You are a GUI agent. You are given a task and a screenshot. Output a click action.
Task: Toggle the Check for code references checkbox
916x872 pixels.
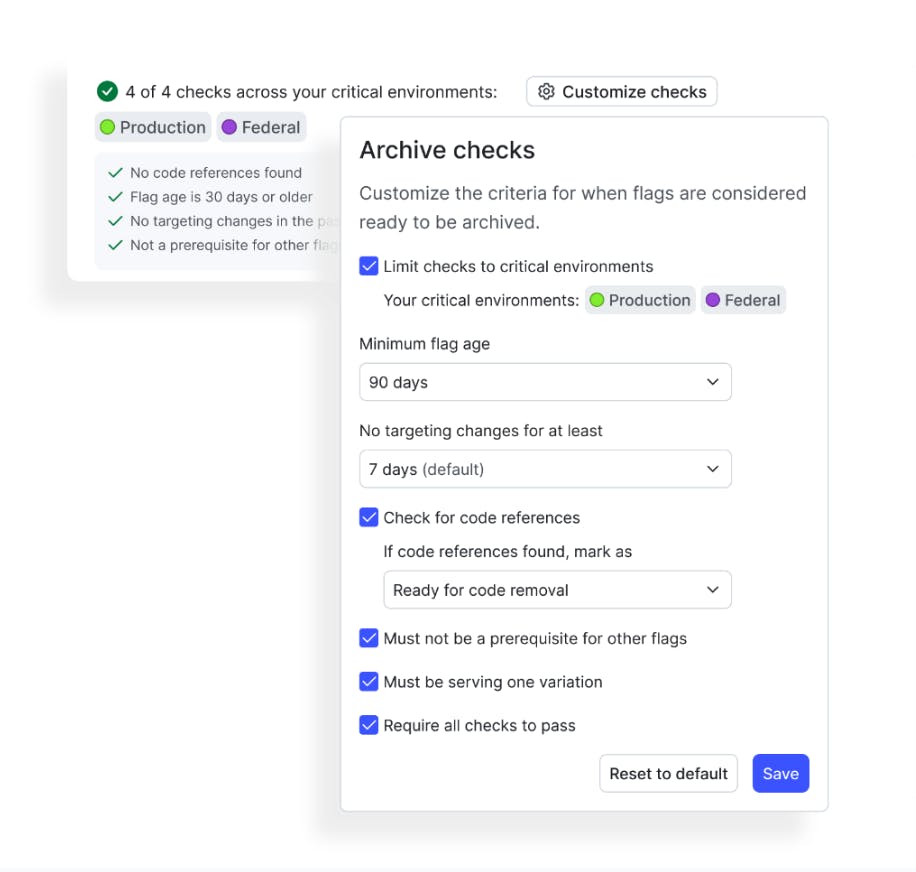(369, 517)
